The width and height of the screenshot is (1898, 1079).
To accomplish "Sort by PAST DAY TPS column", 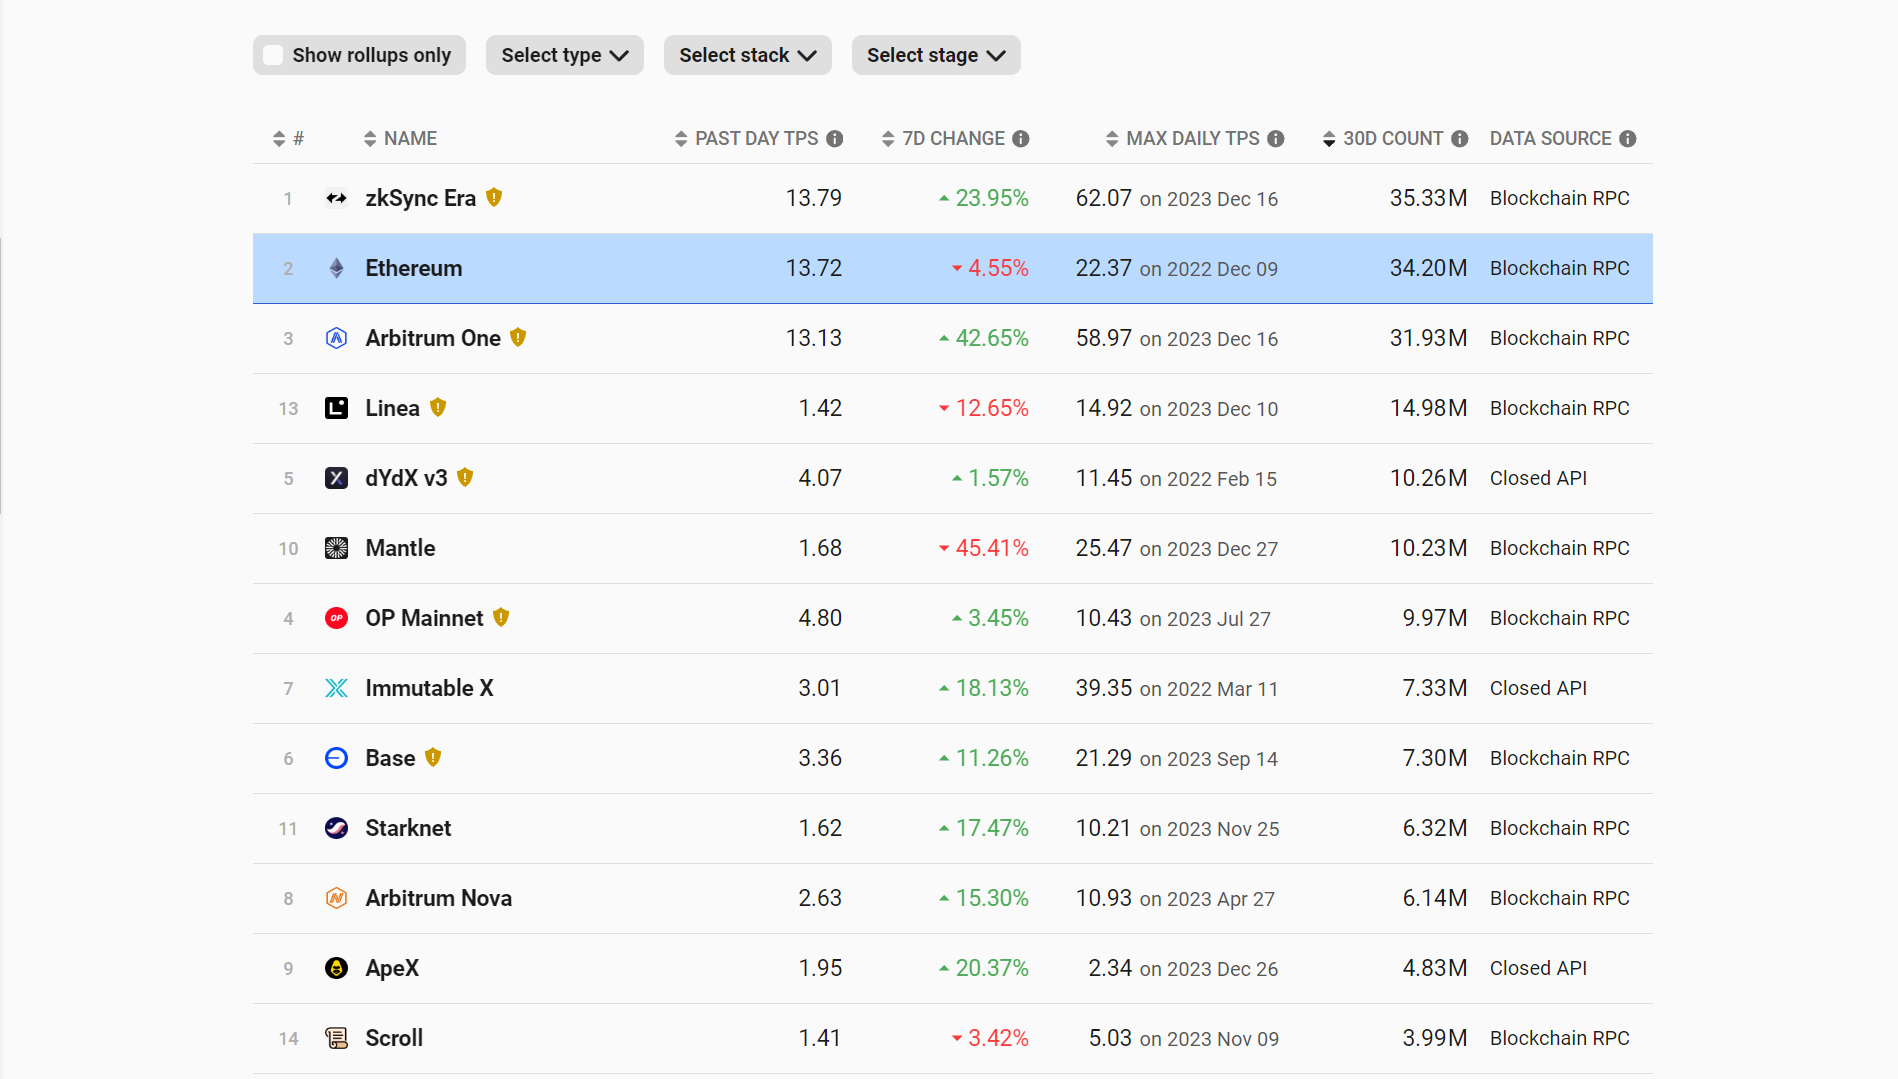I will coord(747,139).
